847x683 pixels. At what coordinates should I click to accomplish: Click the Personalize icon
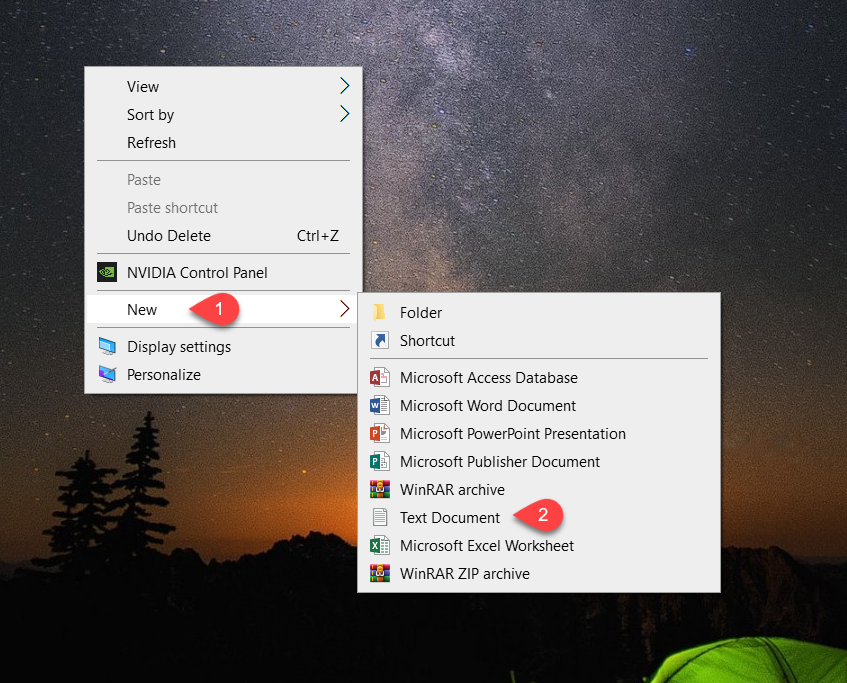(x=107, y=374)
